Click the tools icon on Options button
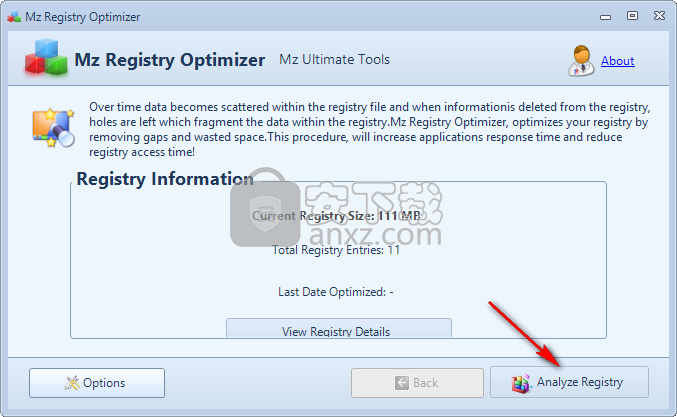677x417 pixels. point(72,383)
